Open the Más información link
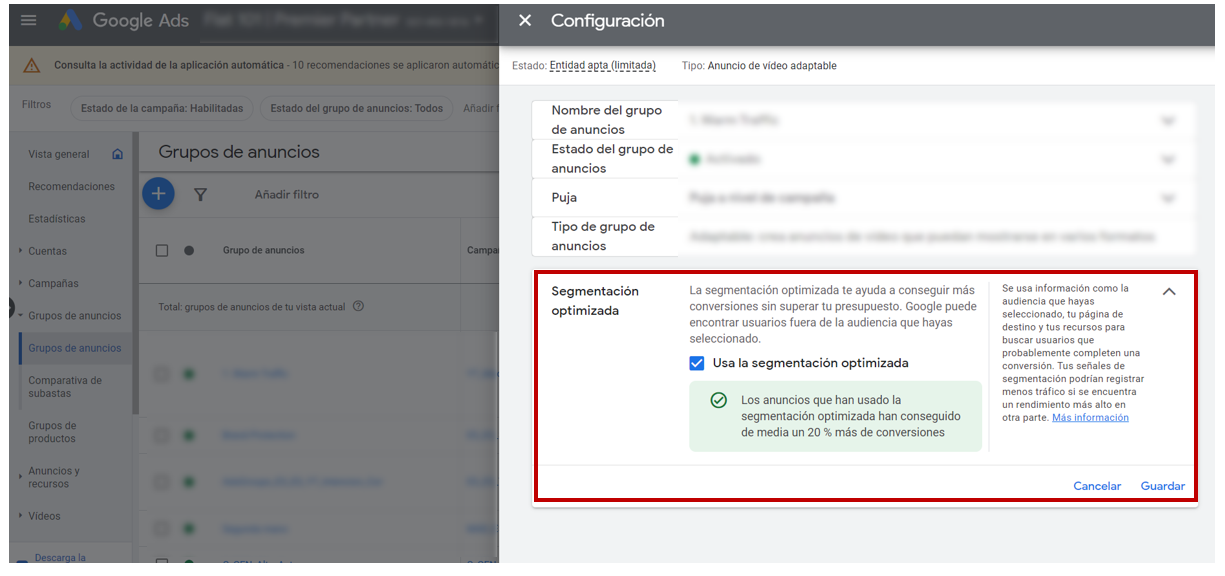This screenshot has width=1225, height=576. (x=1092, y=418)
